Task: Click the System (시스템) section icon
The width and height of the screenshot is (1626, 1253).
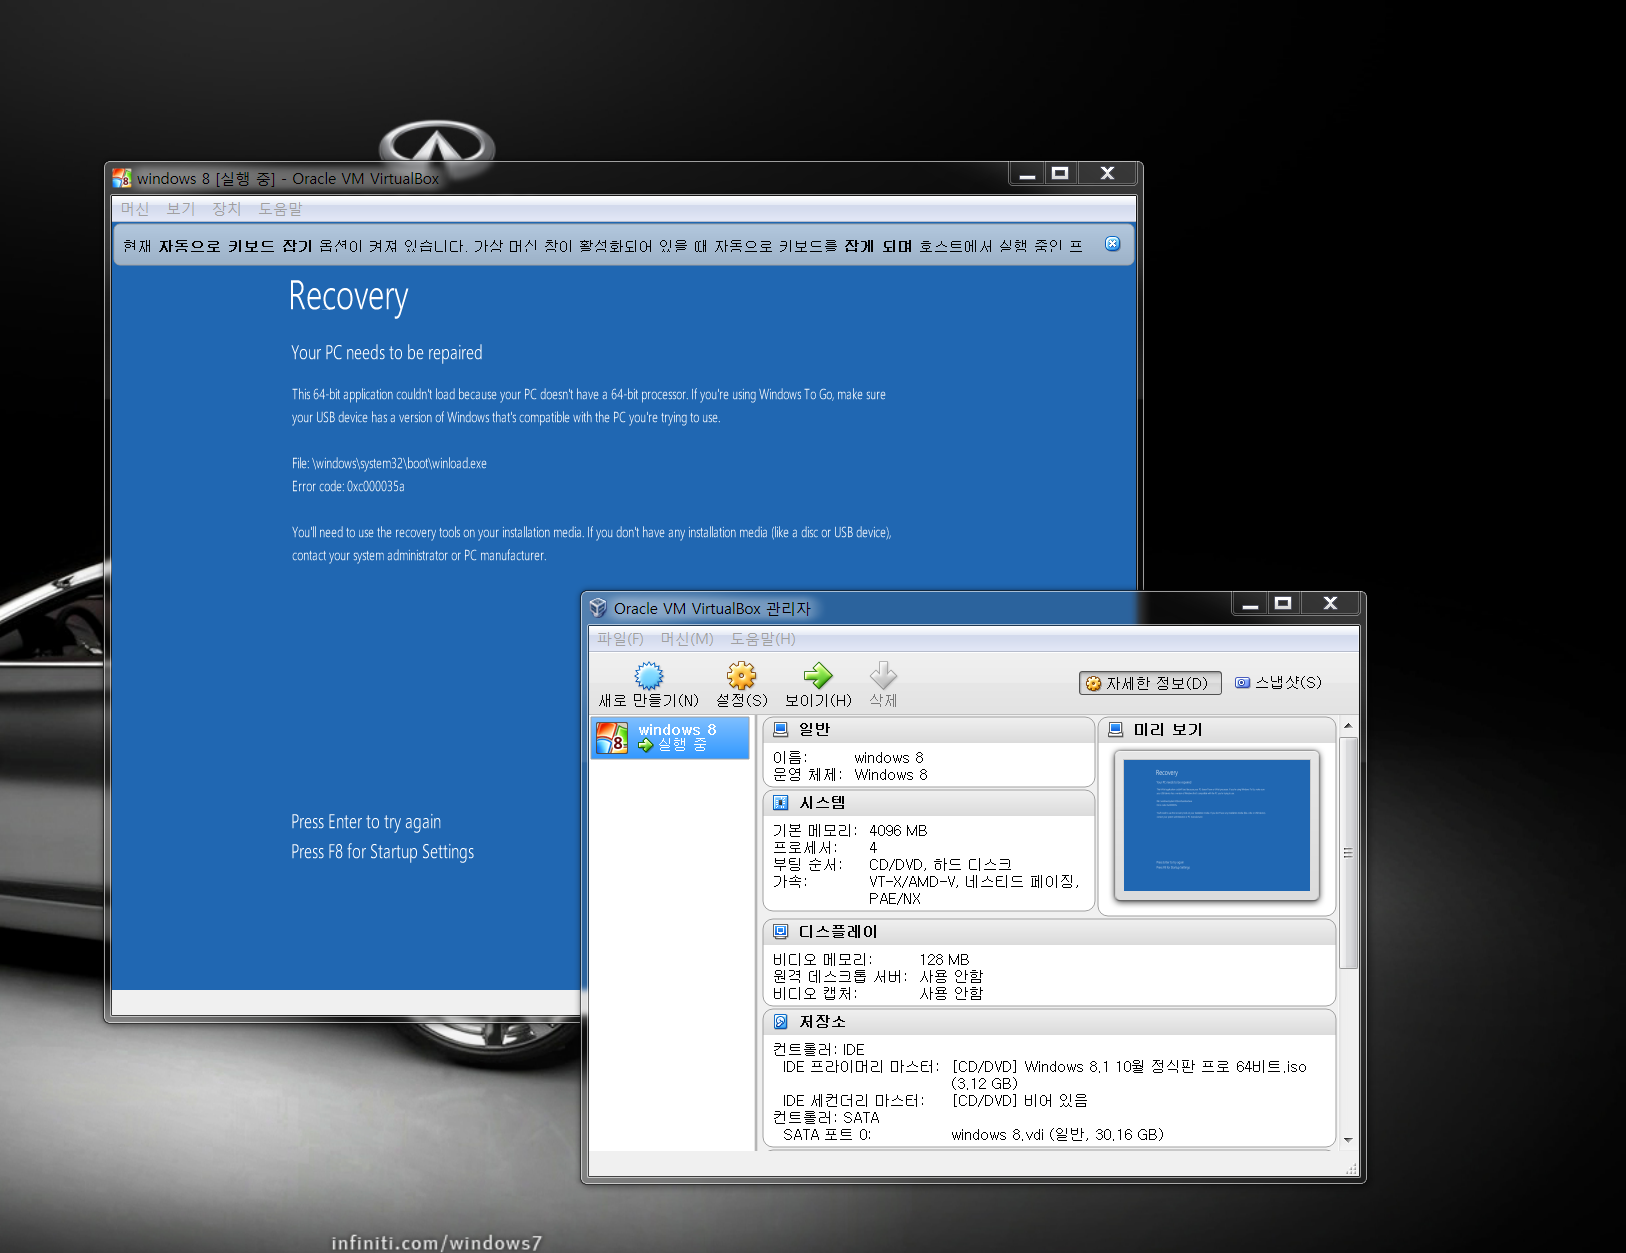Action: pos(781,803)
